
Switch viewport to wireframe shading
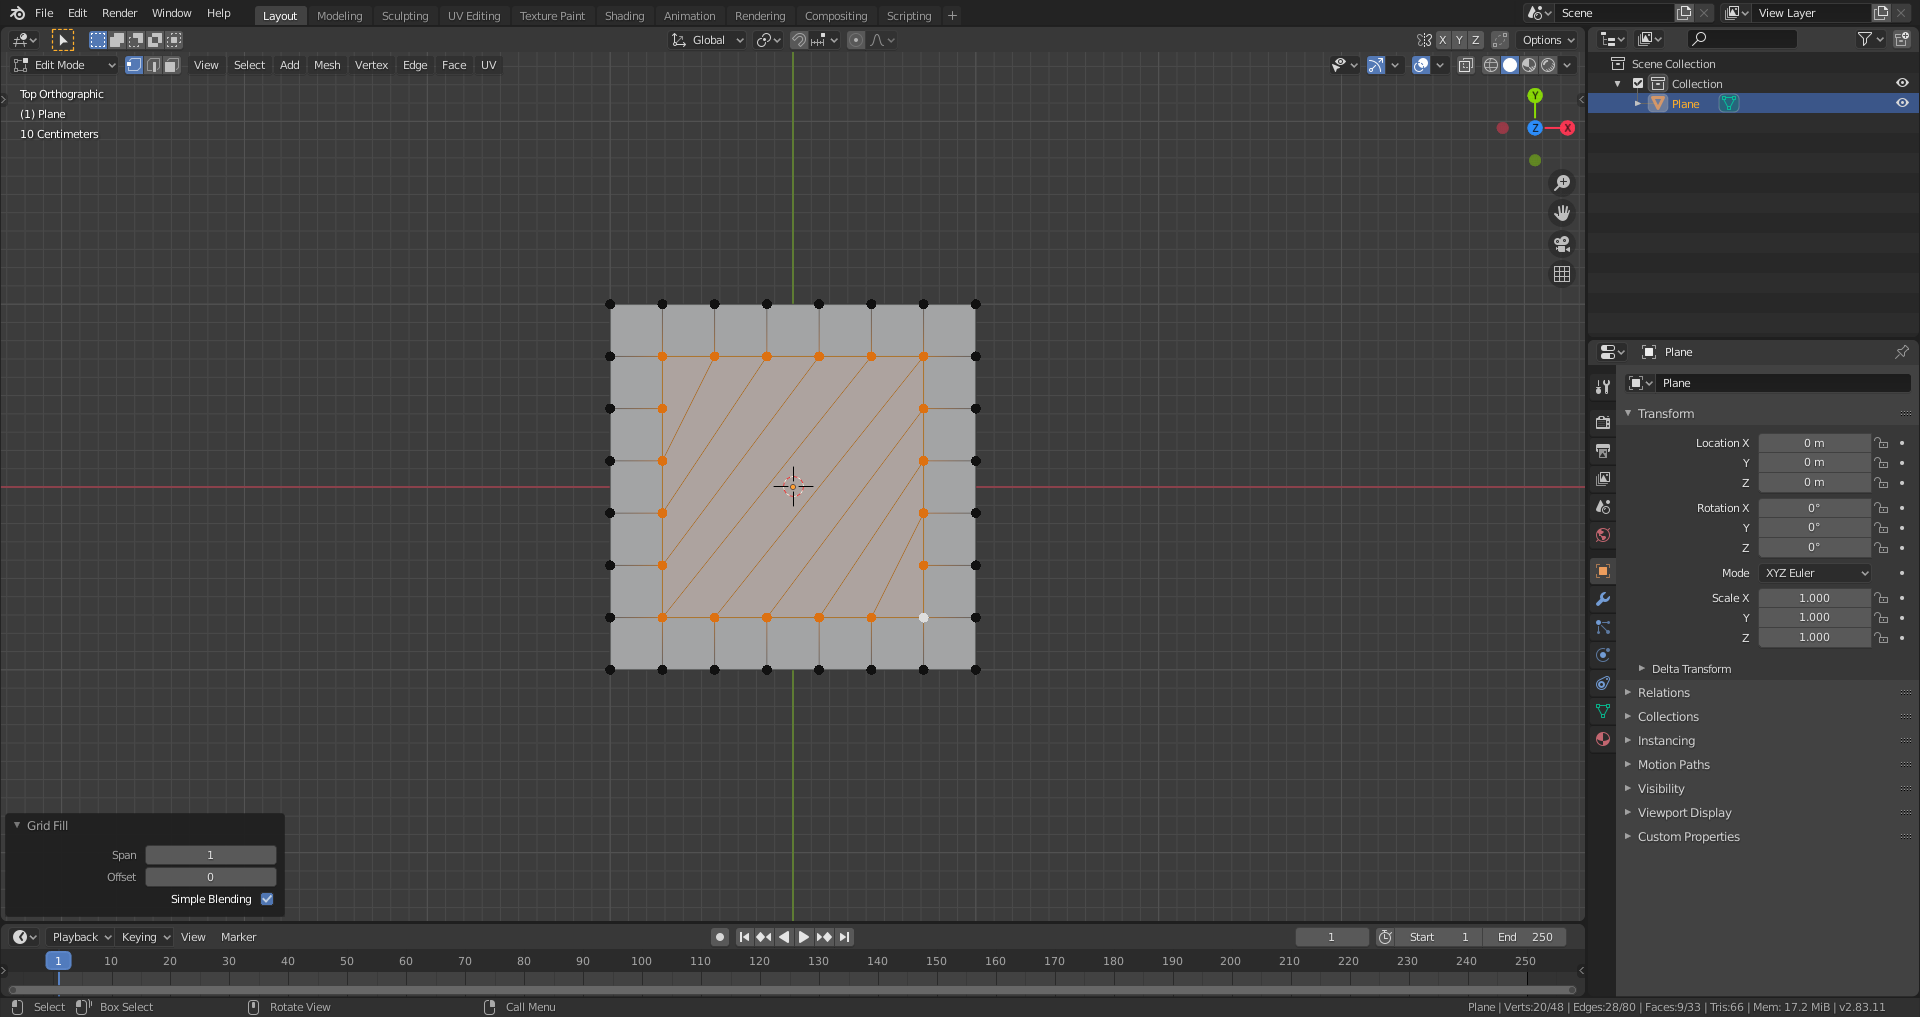pyautogui.click(x=1490, y=65)
